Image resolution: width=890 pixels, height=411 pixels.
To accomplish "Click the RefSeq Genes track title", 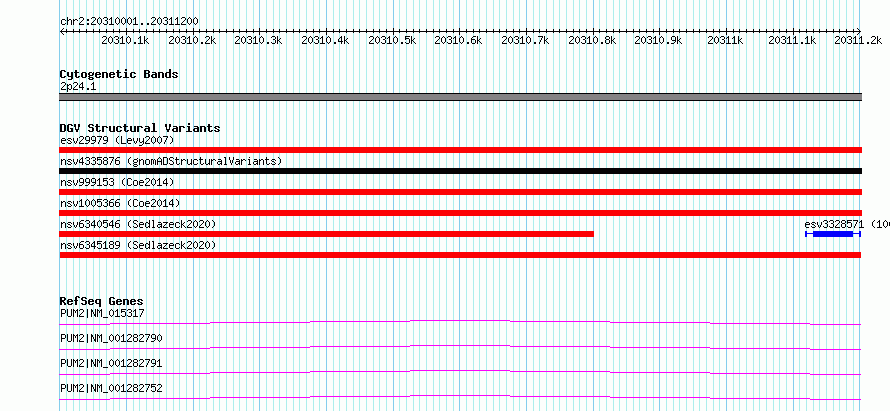I will [x=102, y=301].
